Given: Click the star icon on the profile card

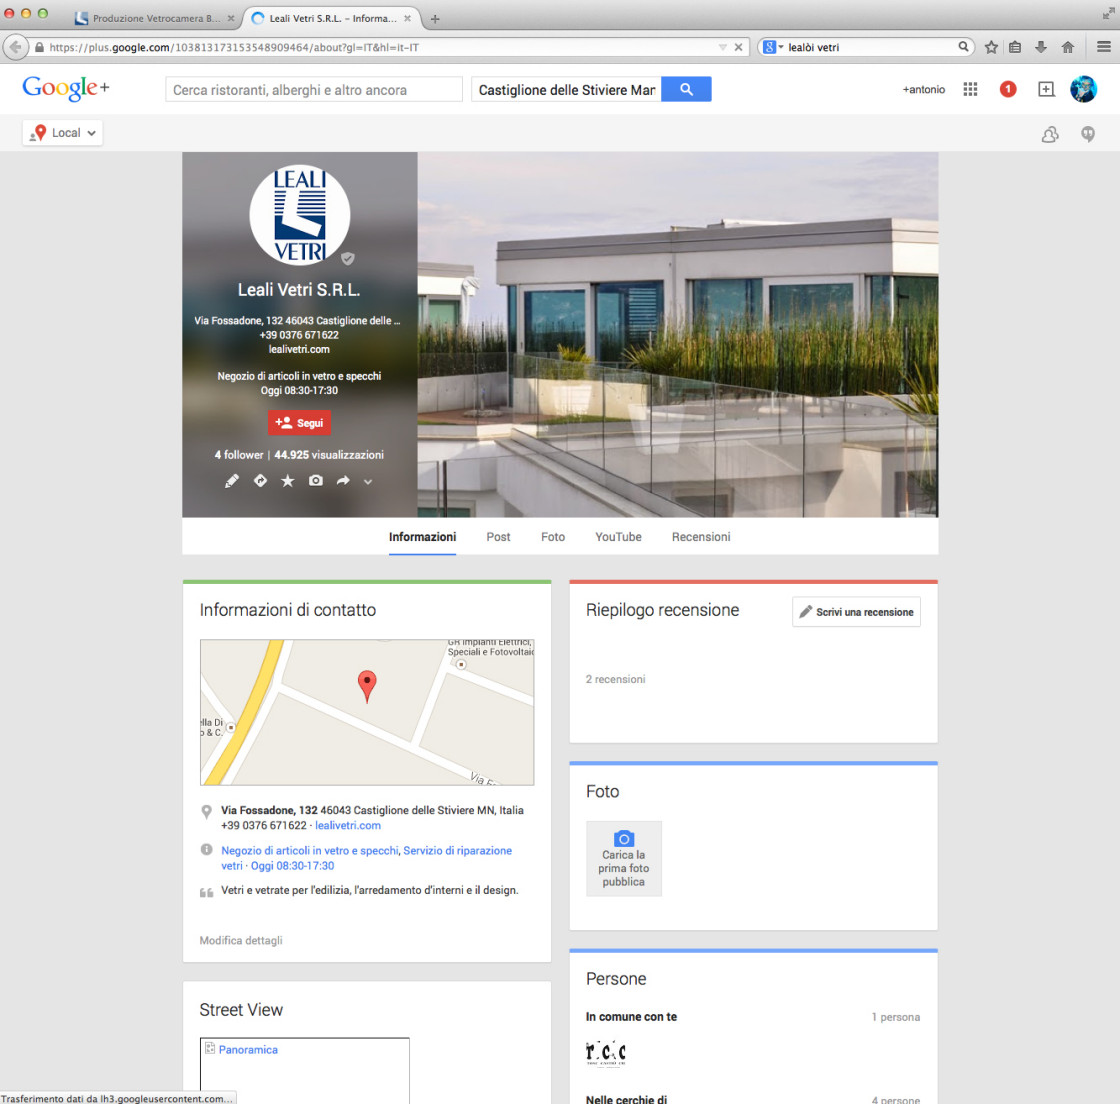Looking at the screenshot, I should 287,481.
